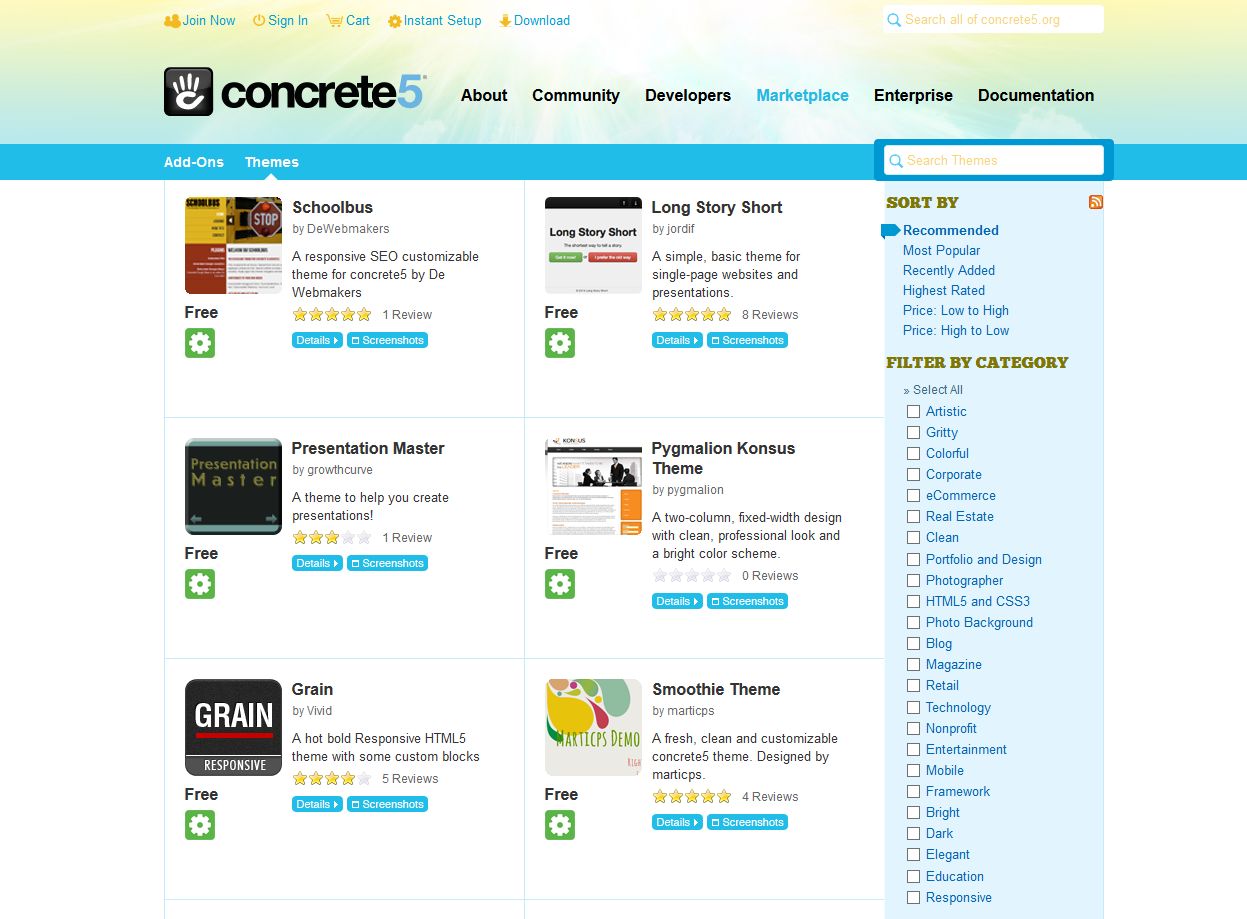Screen dimensions: 1247x919
Task: Toggle the Corporate category checkbox
Action: [x=913, y=475]
